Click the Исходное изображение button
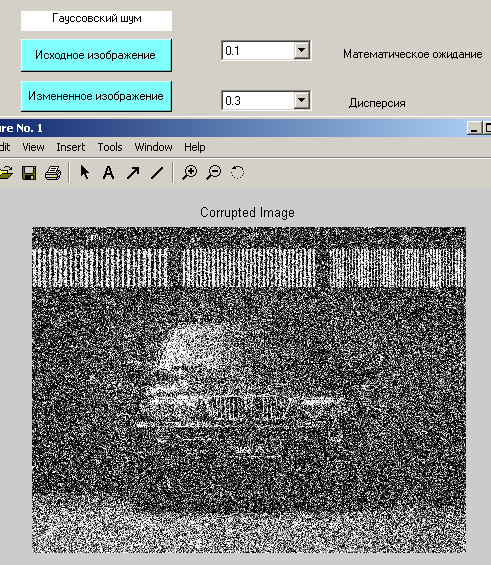Image resolution: width=491 pixels, height=565 pixels. click(x=96, y=55)
